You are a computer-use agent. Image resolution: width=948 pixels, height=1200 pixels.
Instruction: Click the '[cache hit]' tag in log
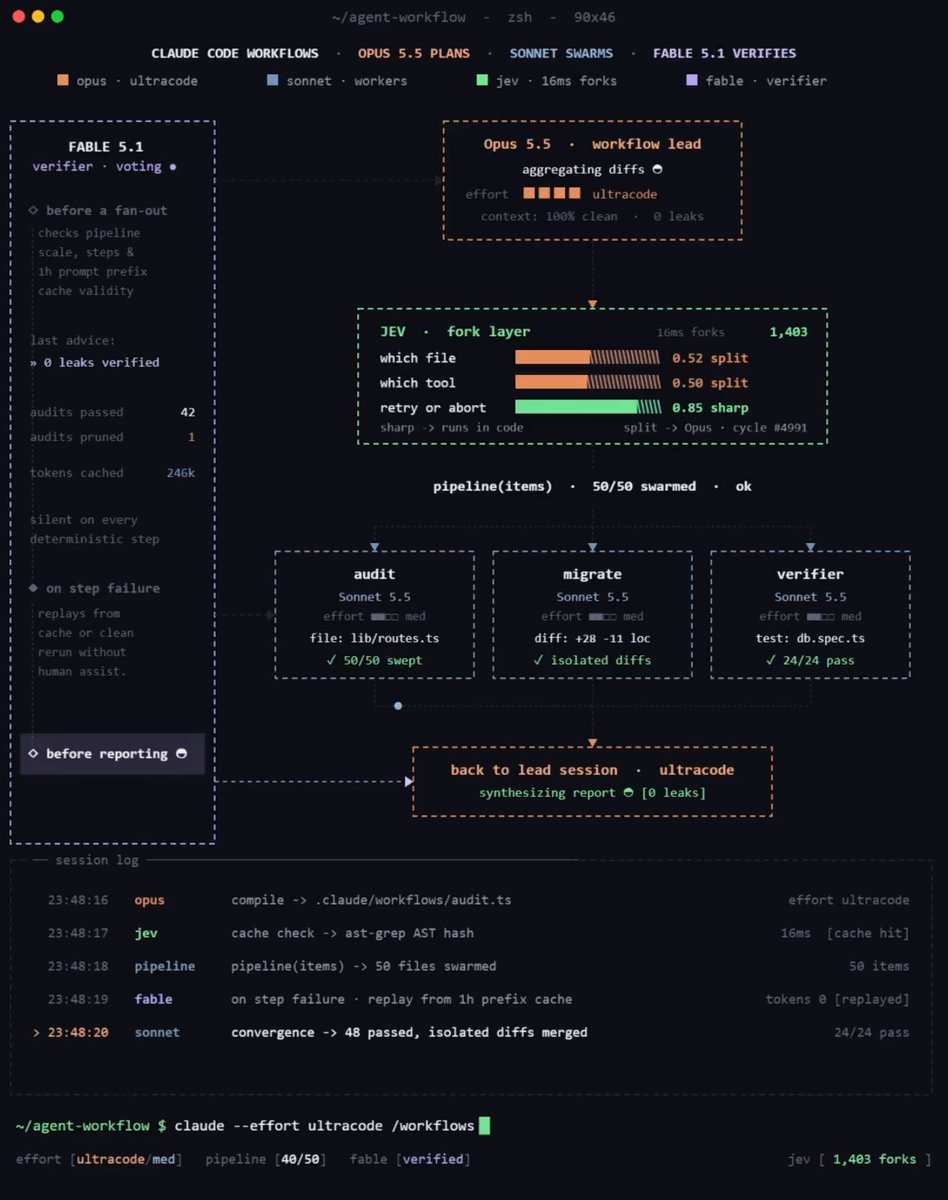[x=868, y=933]
